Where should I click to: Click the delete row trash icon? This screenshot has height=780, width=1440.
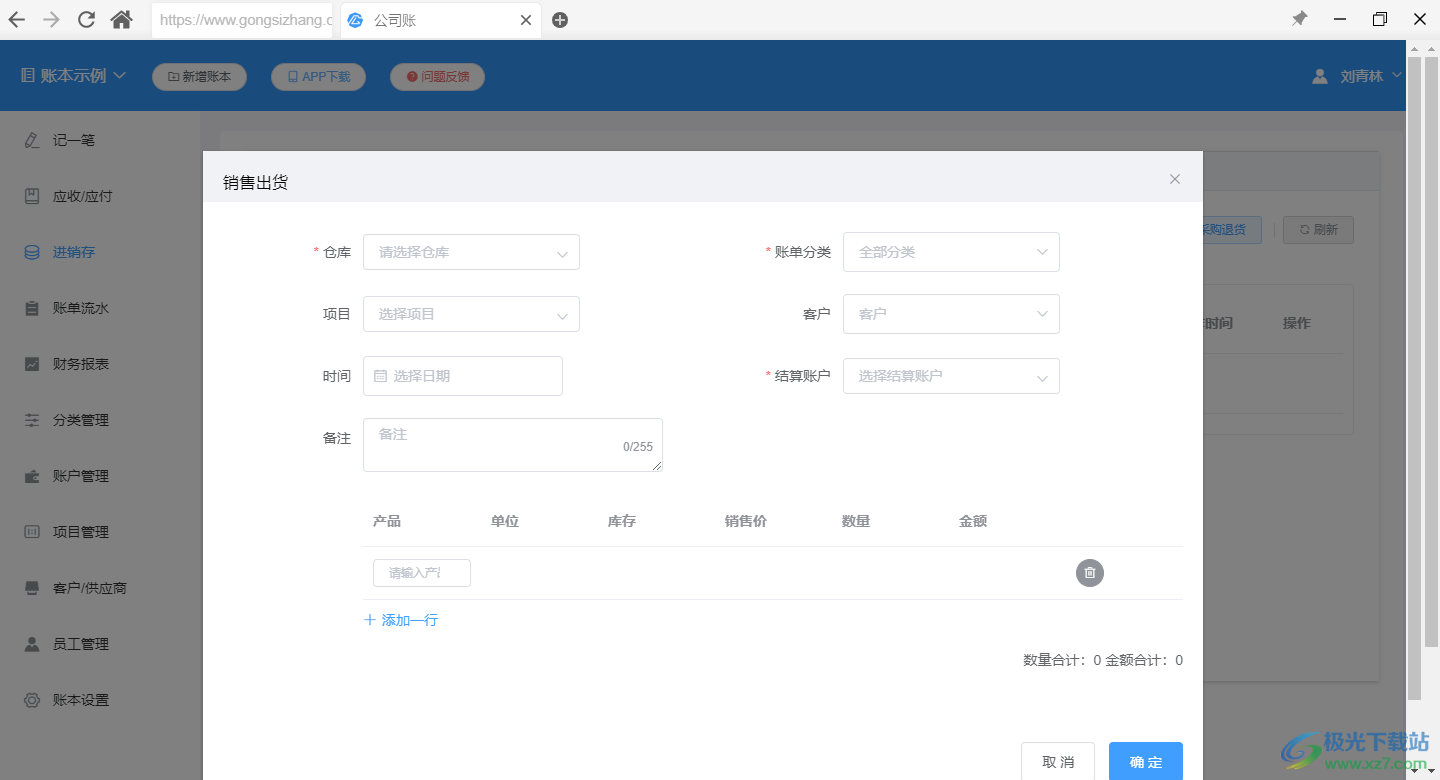click(x=1090, y=573)
